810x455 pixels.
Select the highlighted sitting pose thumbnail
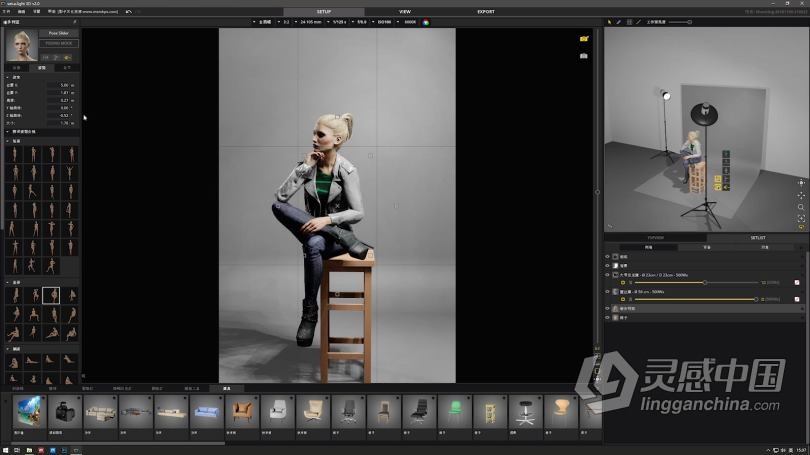click(x=51, y=295)
